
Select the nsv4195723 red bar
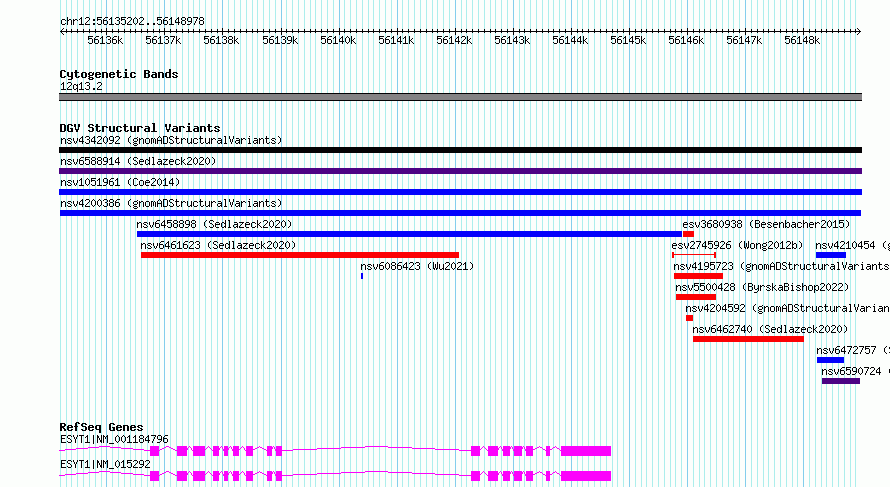[698, 276]
